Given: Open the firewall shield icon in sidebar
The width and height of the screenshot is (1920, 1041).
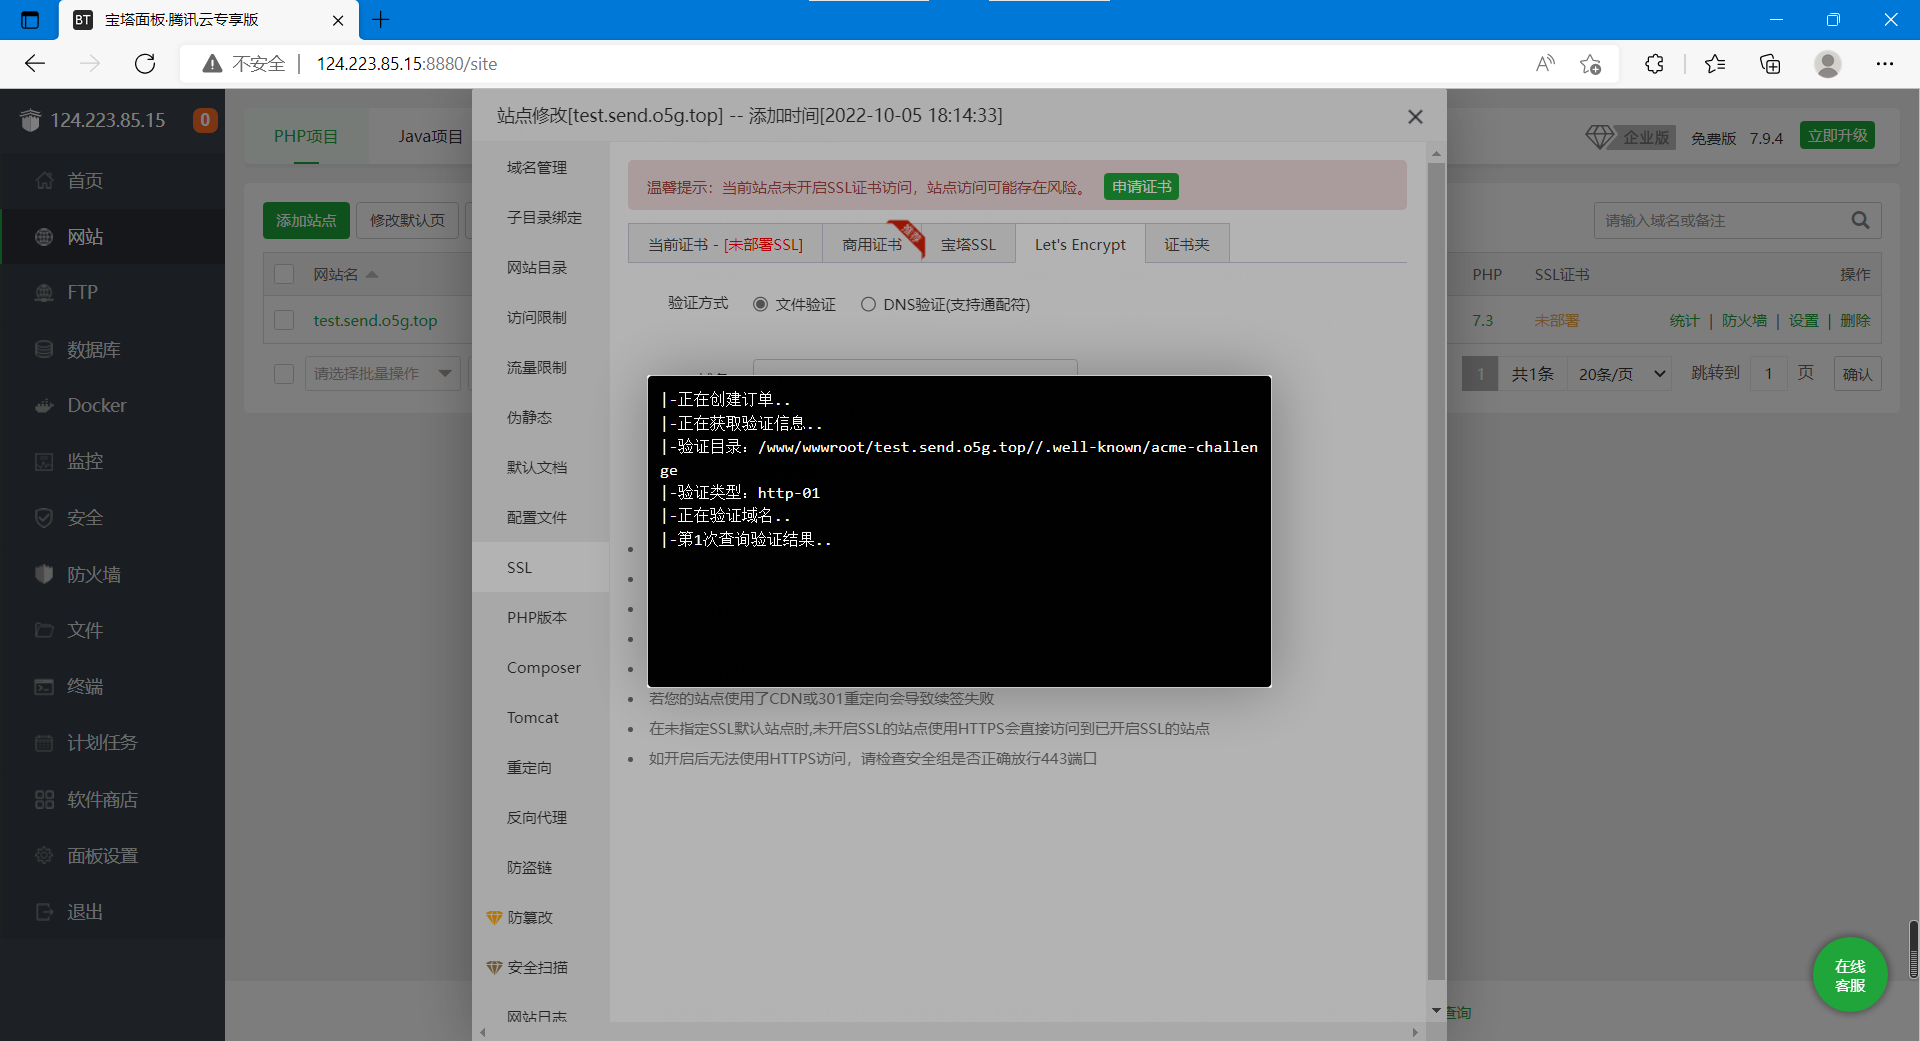Looking at the screenshot, I should (x=44, y=574).
